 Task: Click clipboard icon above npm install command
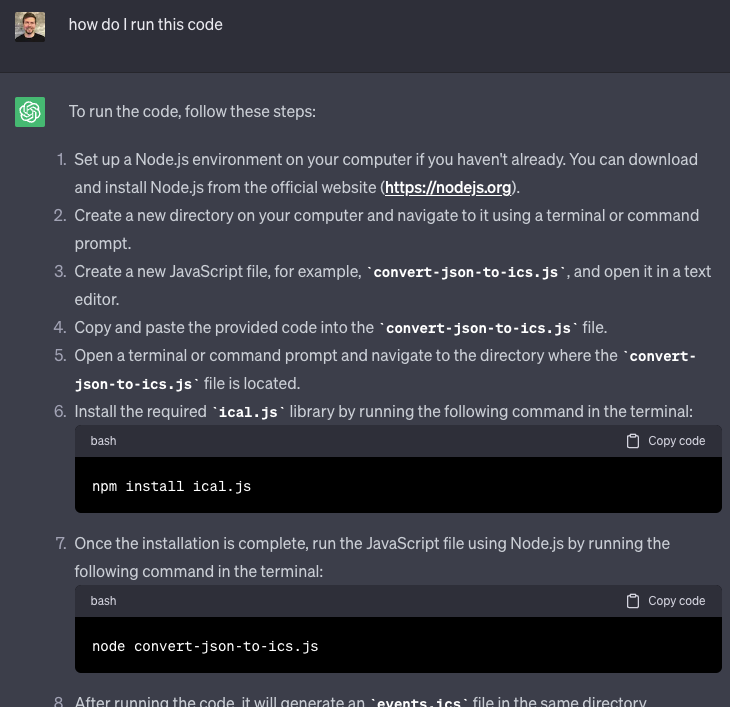[x=633, y=441]
